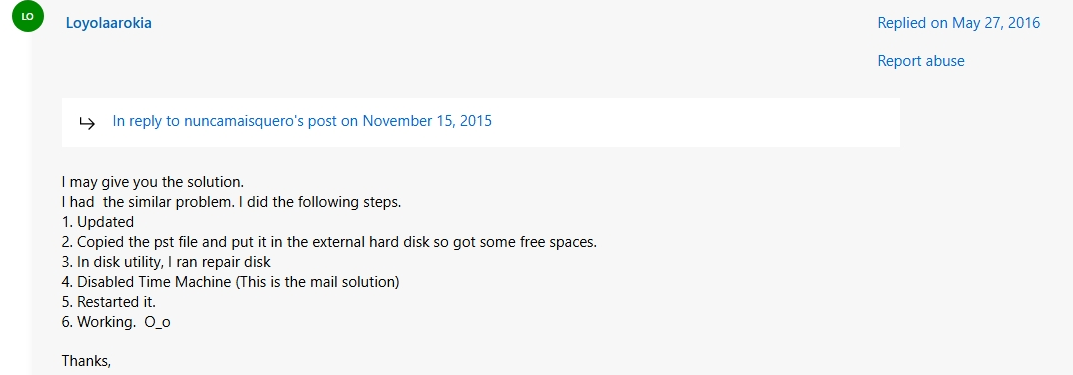Click the 'O_o' emoticon text
1073x375 pixels.
coord(157,322)
